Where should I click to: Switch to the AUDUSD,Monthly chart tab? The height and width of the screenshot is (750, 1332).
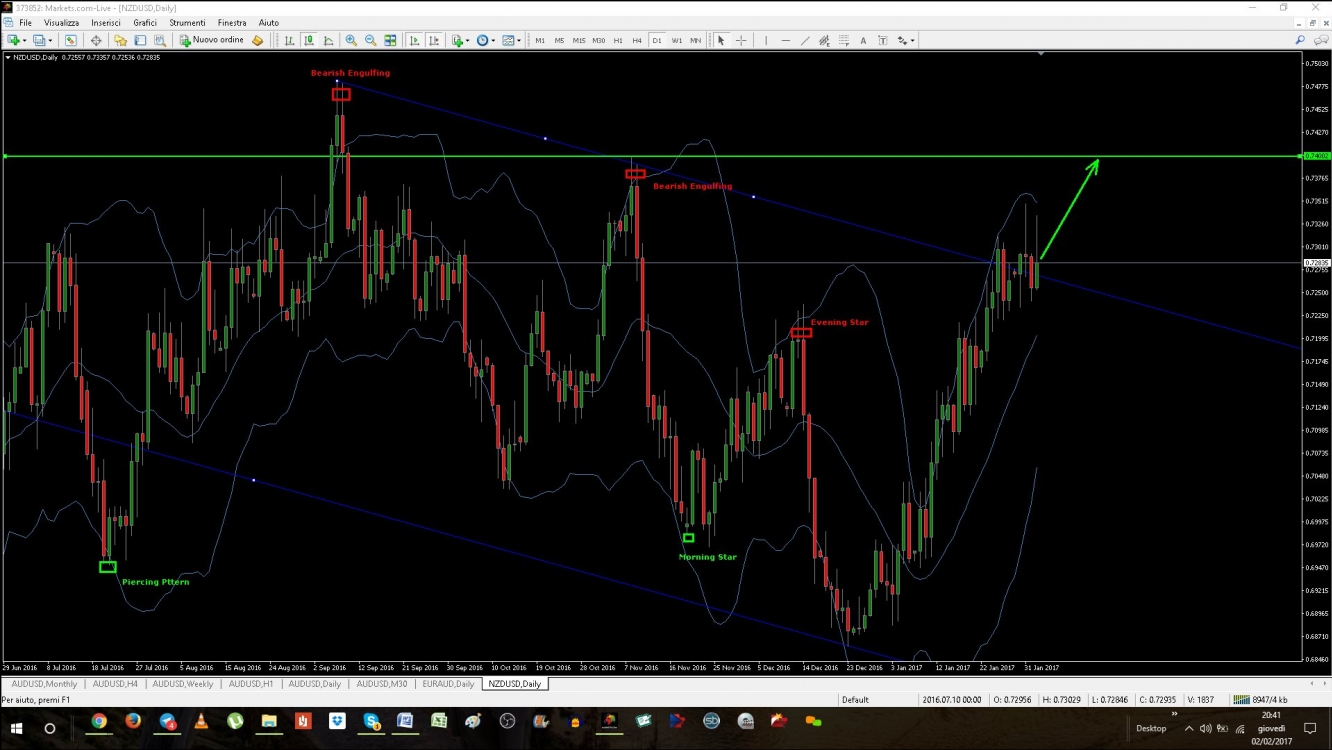coord(44,684)
